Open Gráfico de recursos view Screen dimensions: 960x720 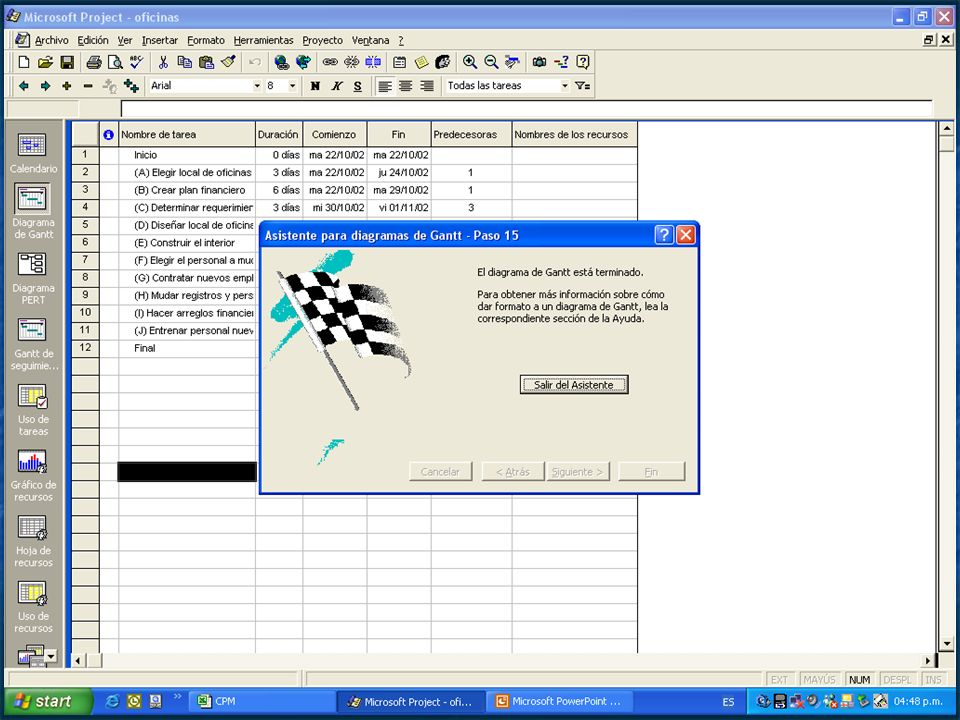pyautogui.click(x=33, y=476)
